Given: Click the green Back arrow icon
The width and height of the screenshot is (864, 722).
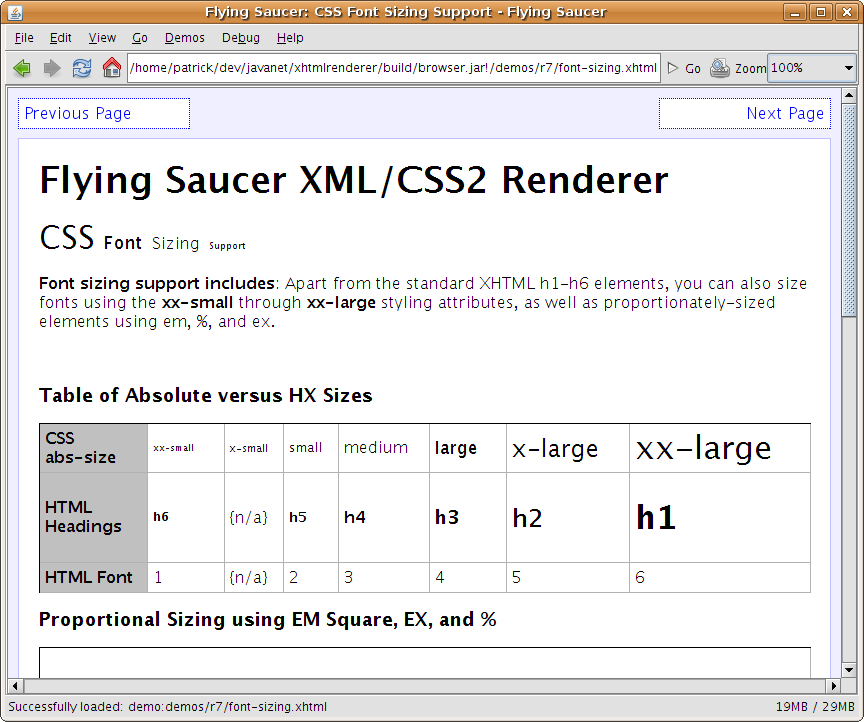Looking at the screenshot, I should [22, 68].
